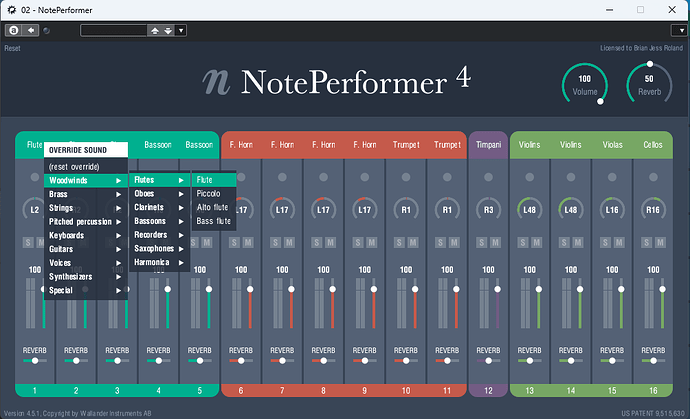Mute channel 6 F. Horn
Viewport: 690px width, 419px height.
coord(248,243)
